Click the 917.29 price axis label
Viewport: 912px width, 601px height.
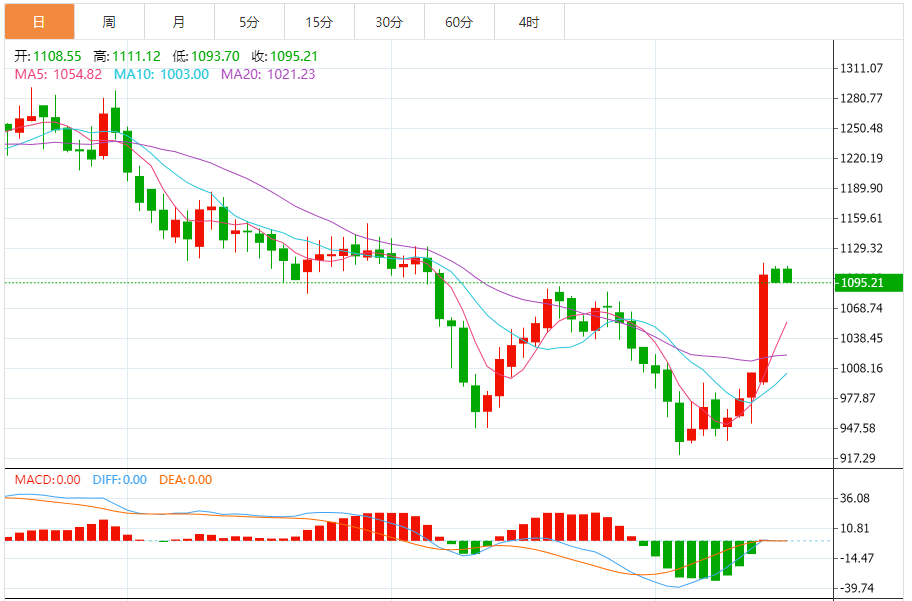(858, 458)
